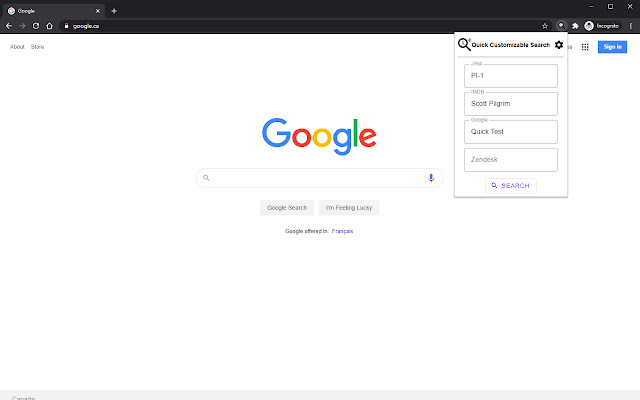This screenshot has width=640, height=400.
Task: Click the Google field with Quick Test
Action: tap(511, 131)
